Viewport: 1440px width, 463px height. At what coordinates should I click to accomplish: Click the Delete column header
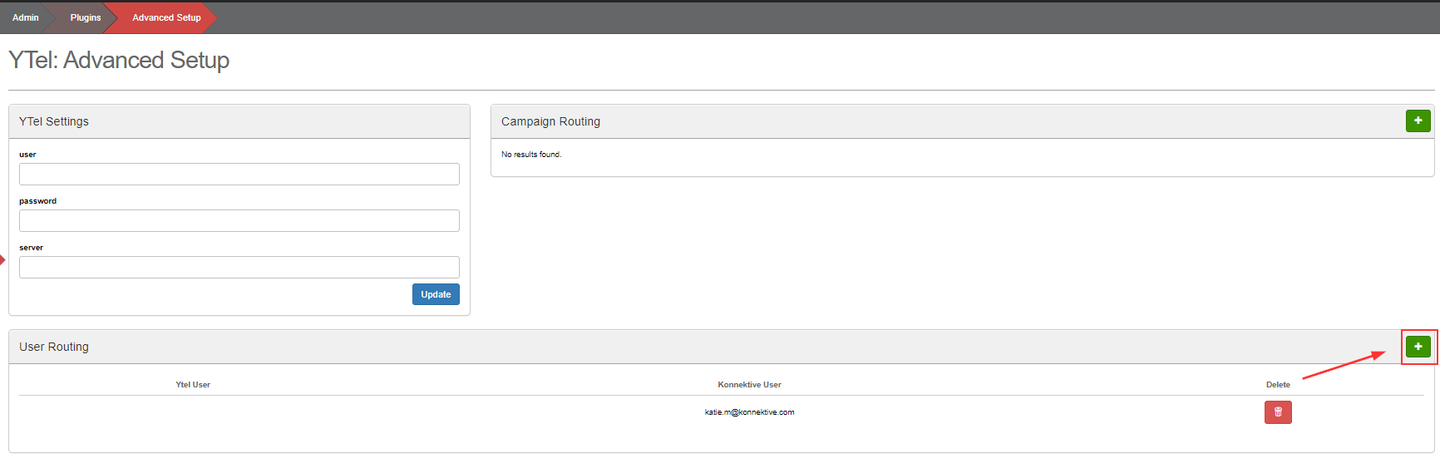pyautogui.click(x=1277, y=384)
